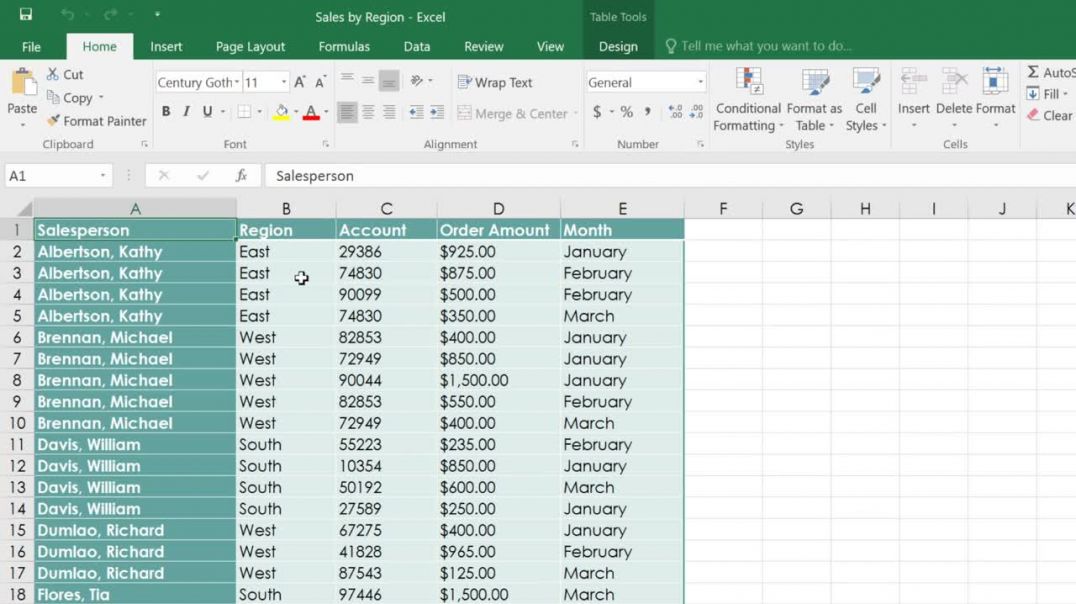Open Format as Table gallery
This screenshot has height=604, width=1076.
pyautogui.click(x=814, y=100)
